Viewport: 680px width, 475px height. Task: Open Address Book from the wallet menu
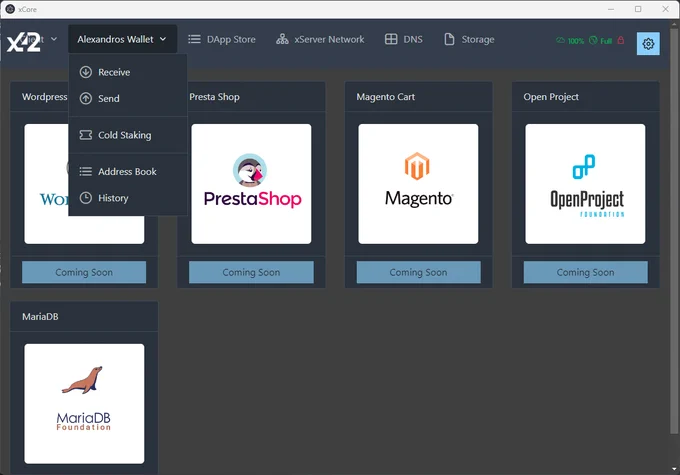(x=128, y=171)
